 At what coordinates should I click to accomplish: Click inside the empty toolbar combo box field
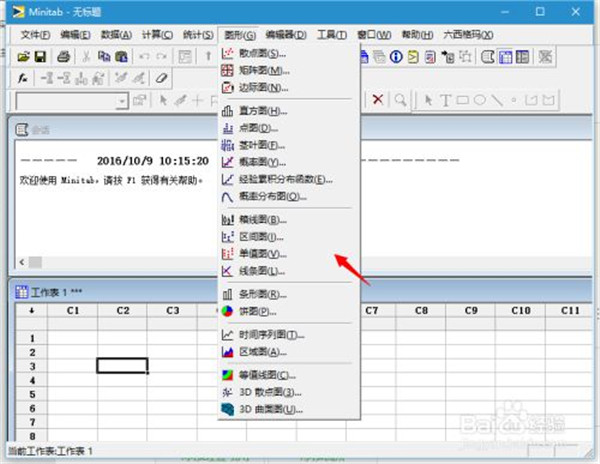66,101
